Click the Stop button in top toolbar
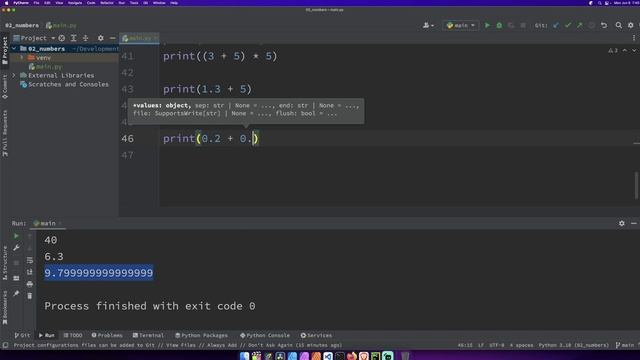 (x=523, y=25)
